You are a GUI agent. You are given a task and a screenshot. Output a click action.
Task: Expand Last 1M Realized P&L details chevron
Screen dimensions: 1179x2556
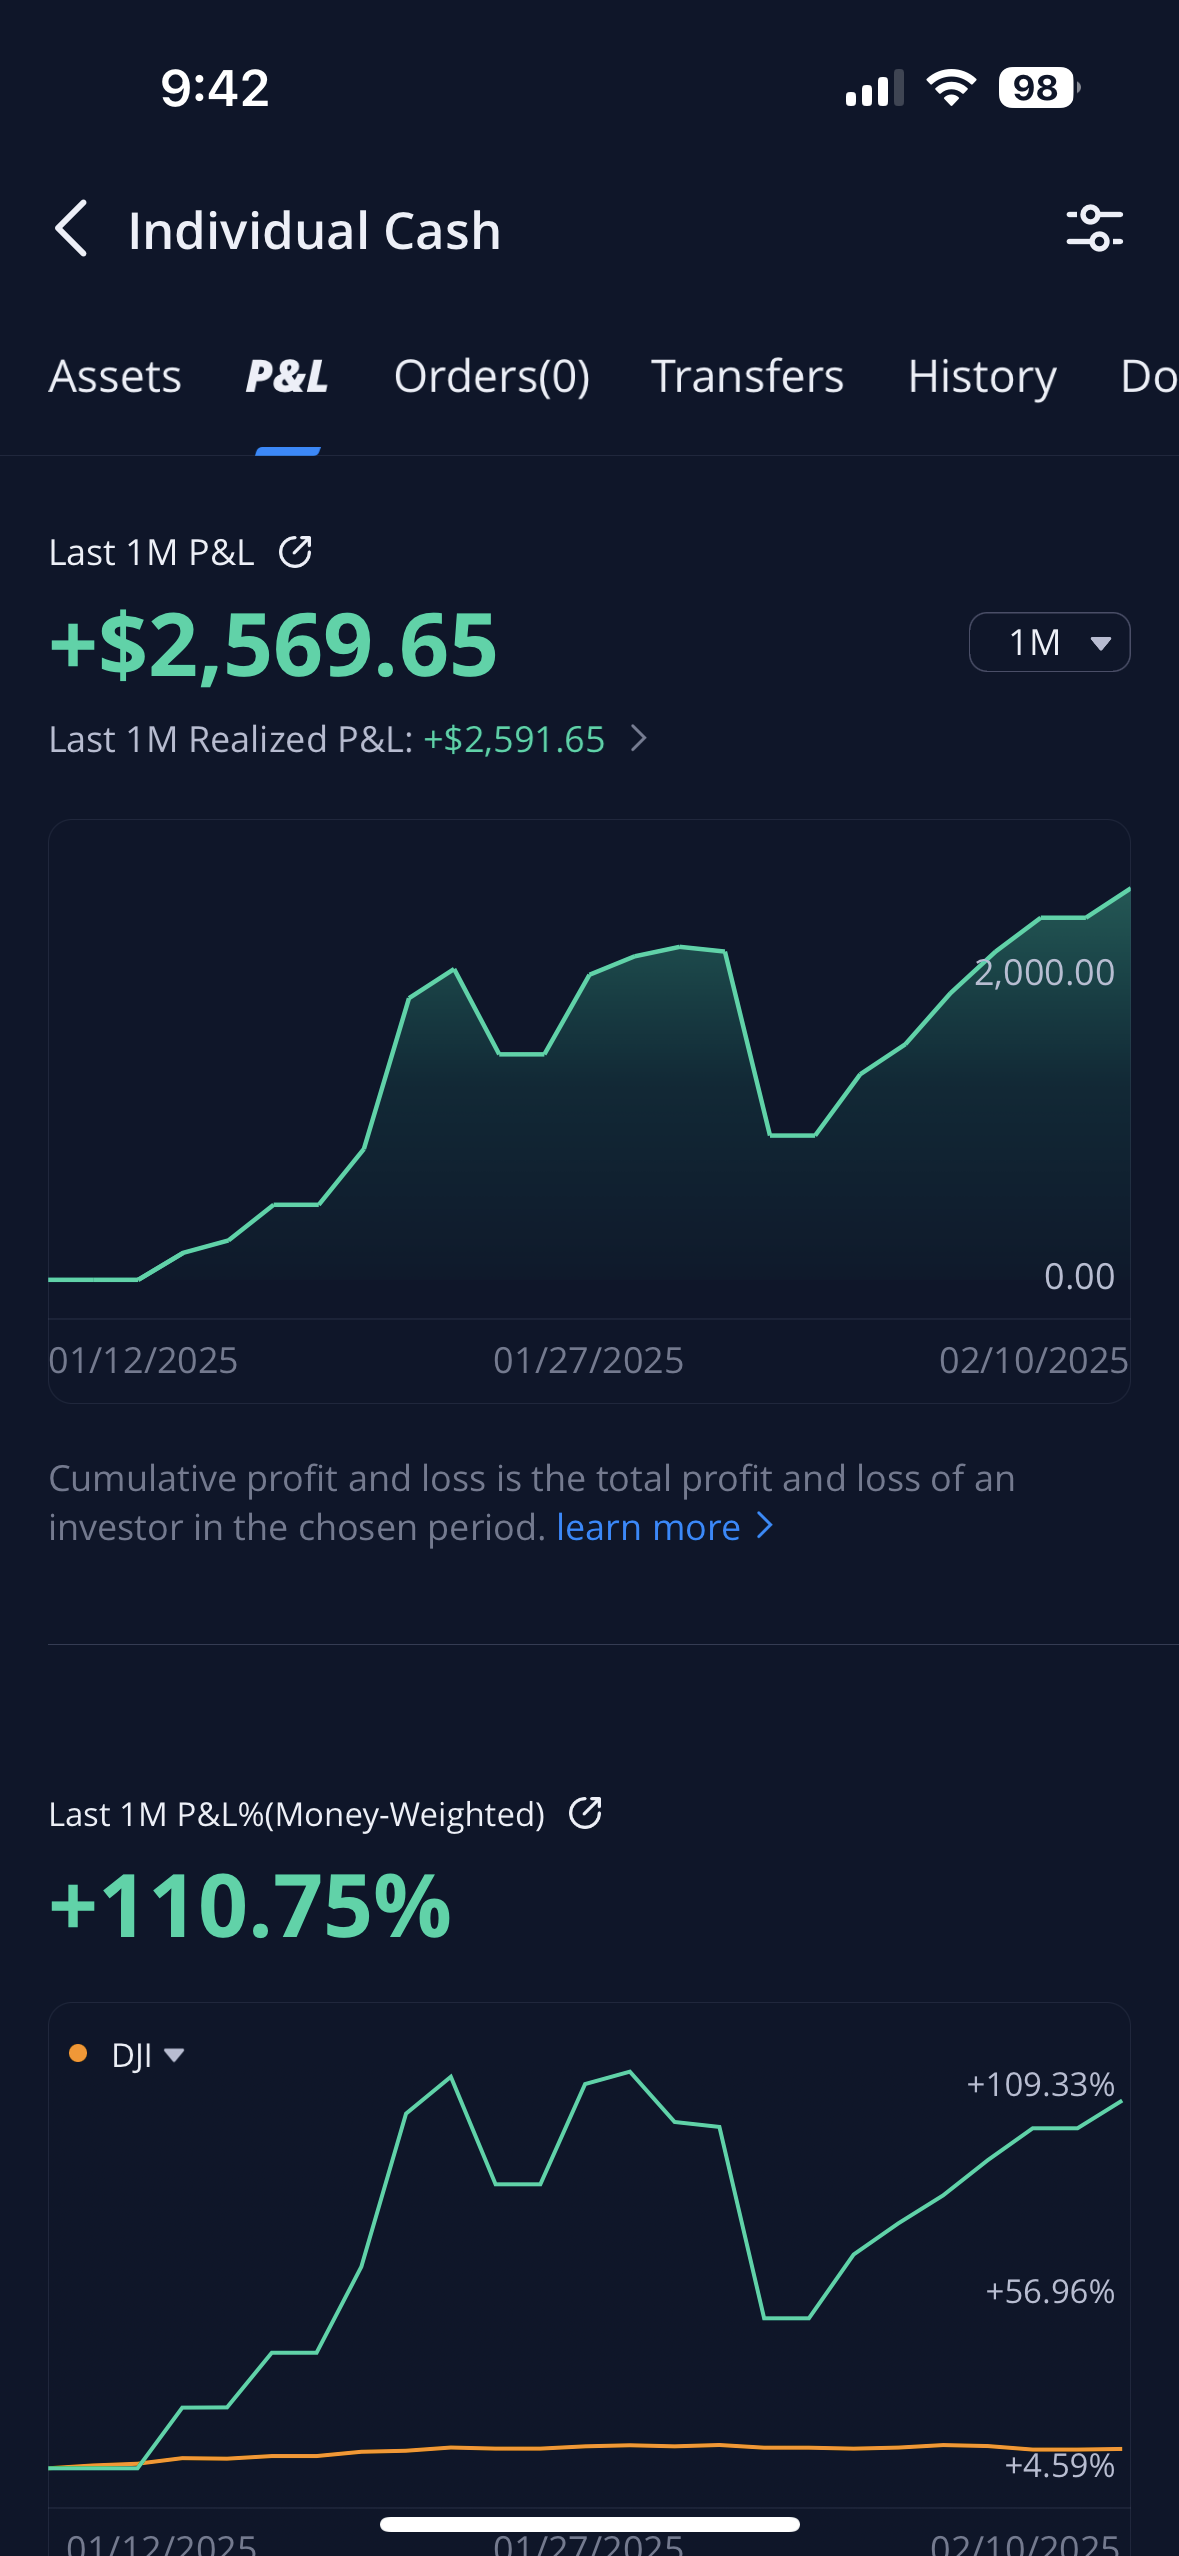tap(640, 739)
